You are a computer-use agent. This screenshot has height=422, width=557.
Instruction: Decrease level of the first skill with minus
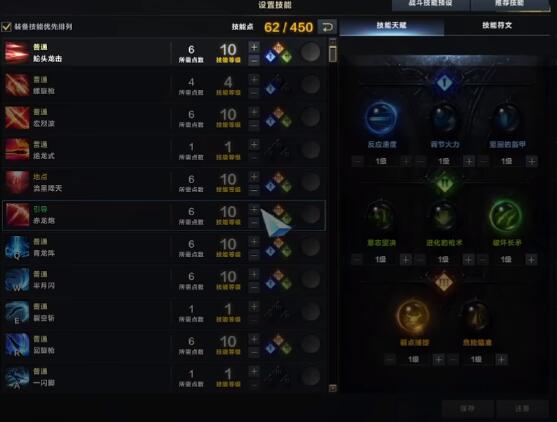point(254,60)
